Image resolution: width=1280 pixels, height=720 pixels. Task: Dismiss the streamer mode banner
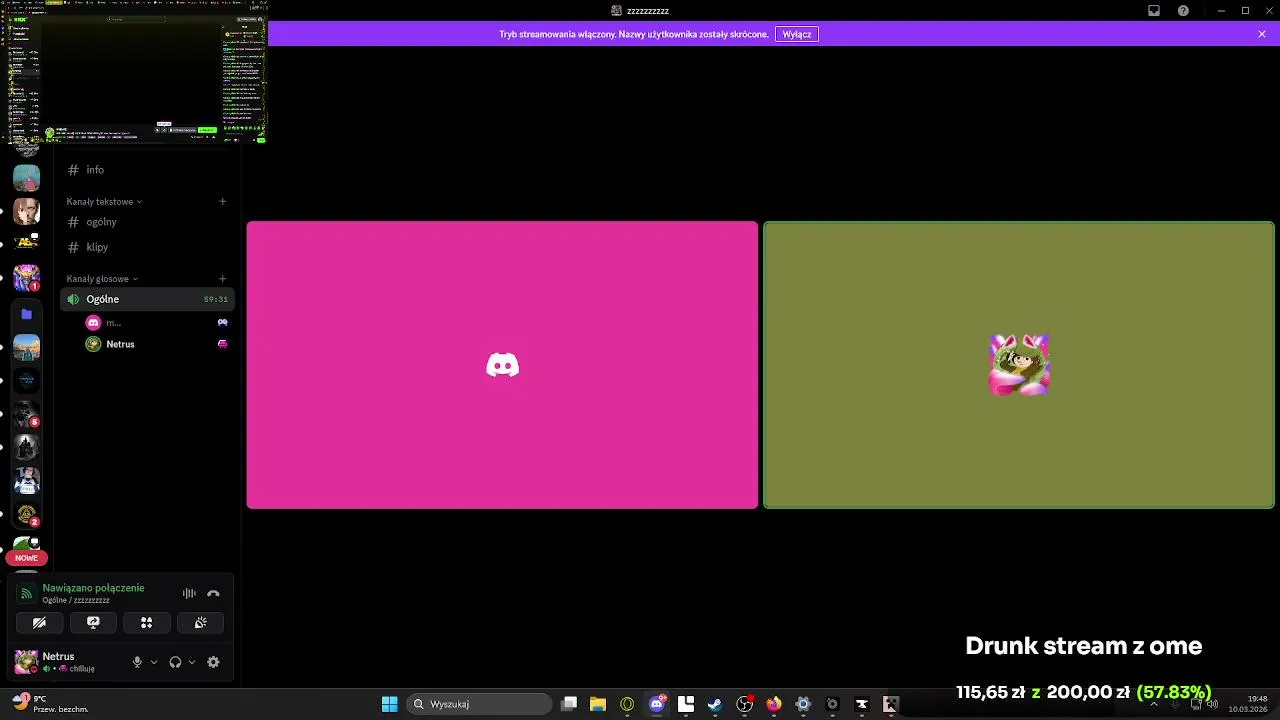1262,34
